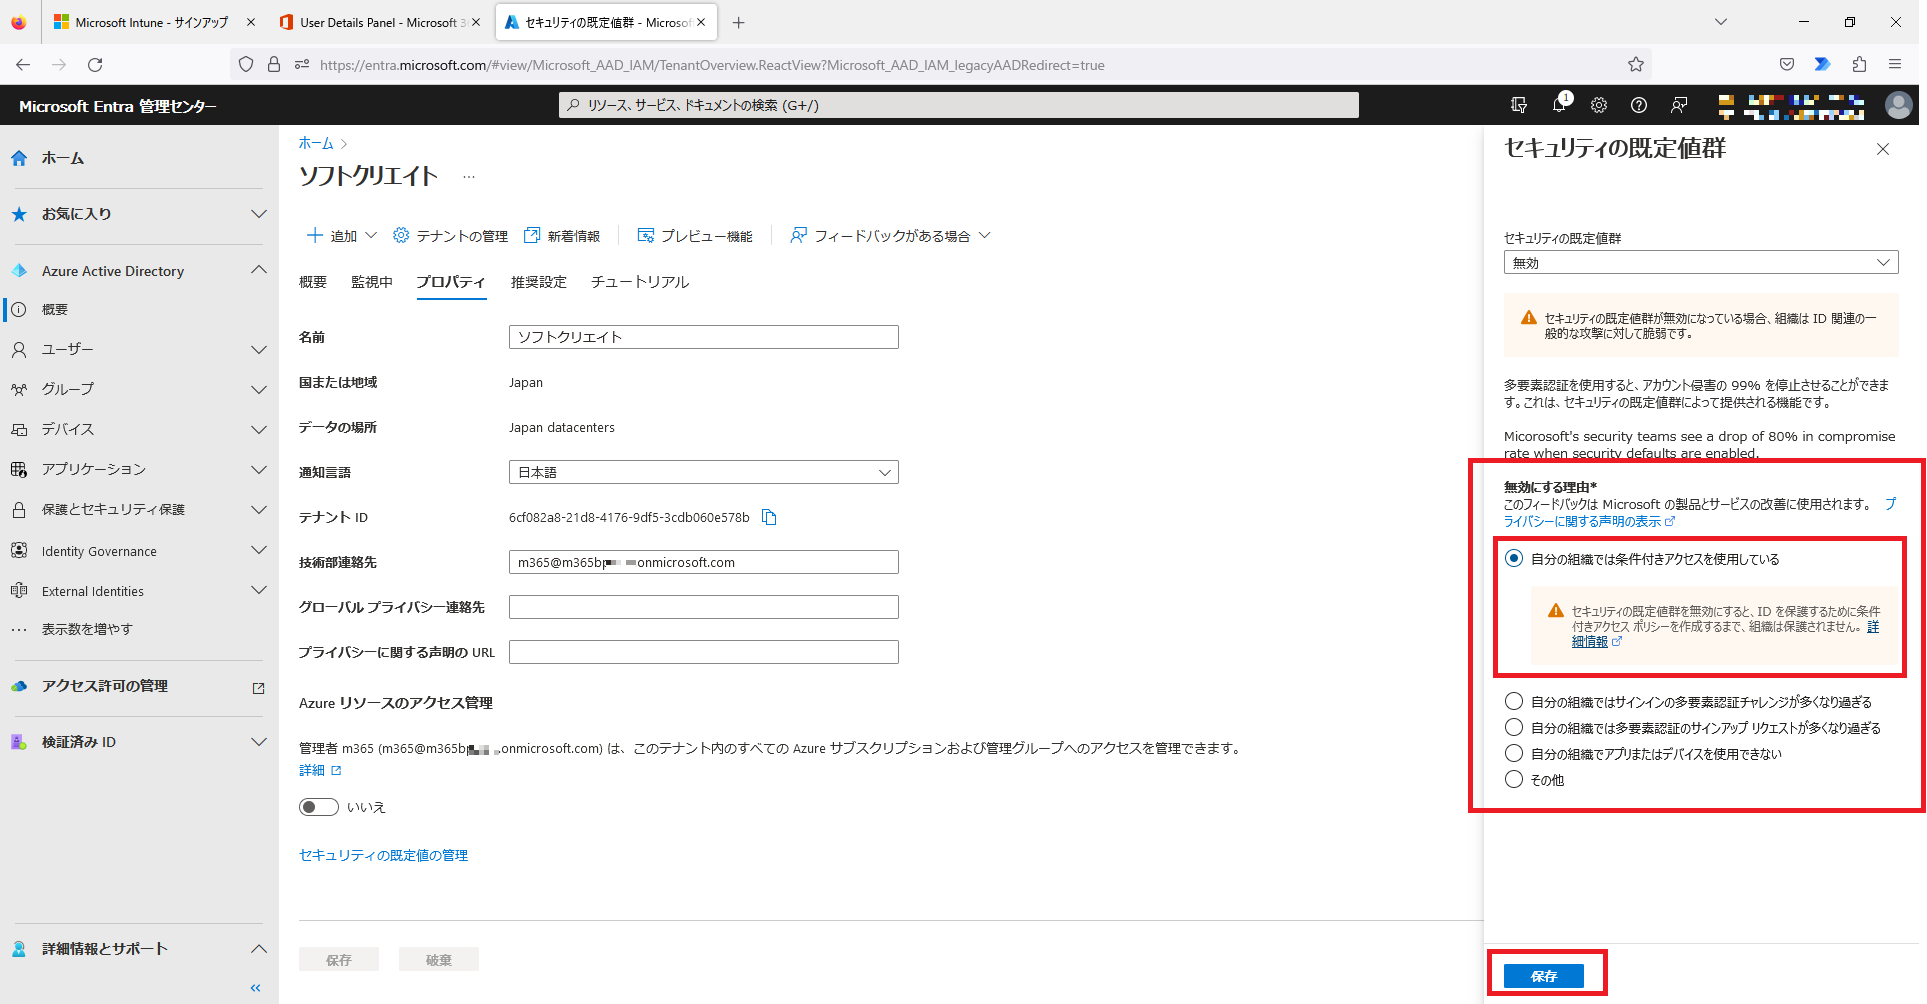The image size is (1927, 1004).
Task: Collapse the sidebar with double chevron
Action: tap(256, 988)
